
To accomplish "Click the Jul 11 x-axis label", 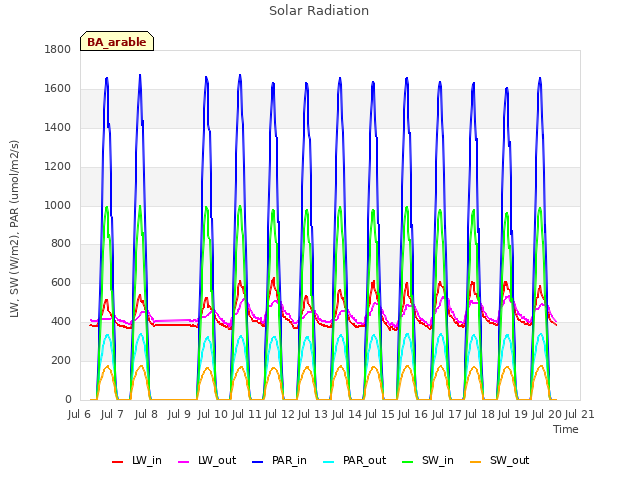I will [247, 415].
